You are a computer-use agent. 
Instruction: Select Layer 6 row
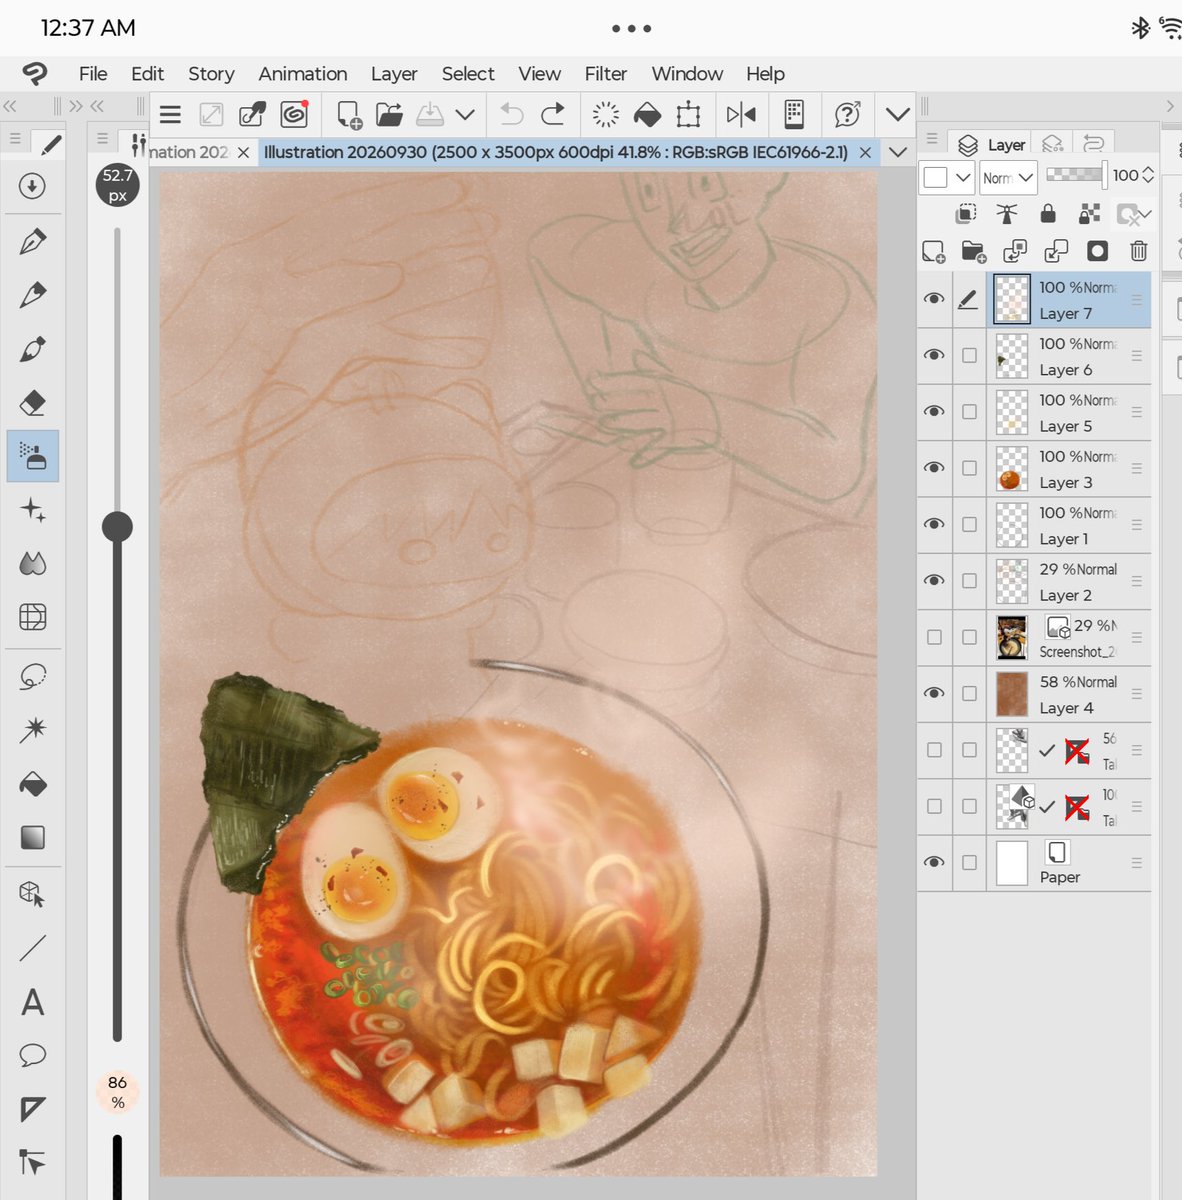[1069, 356]
